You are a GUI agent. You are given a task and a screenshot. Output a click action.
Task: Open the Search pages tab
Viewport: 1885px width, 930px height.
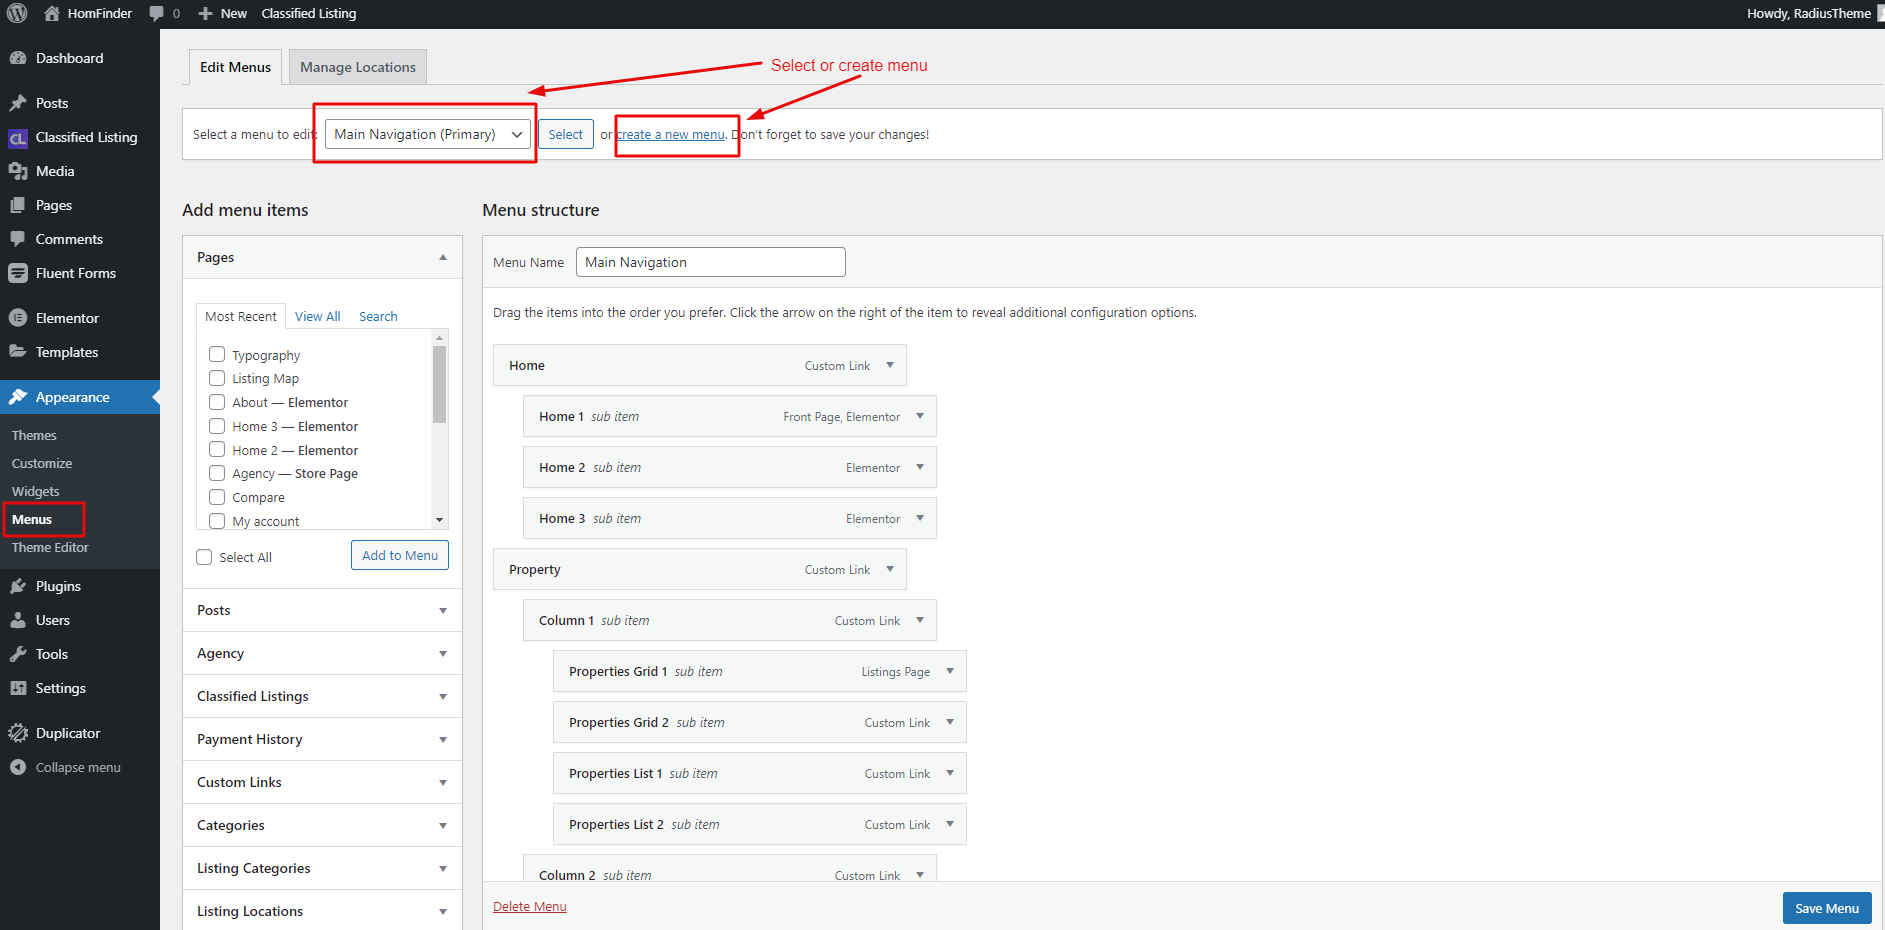(378, 316)
